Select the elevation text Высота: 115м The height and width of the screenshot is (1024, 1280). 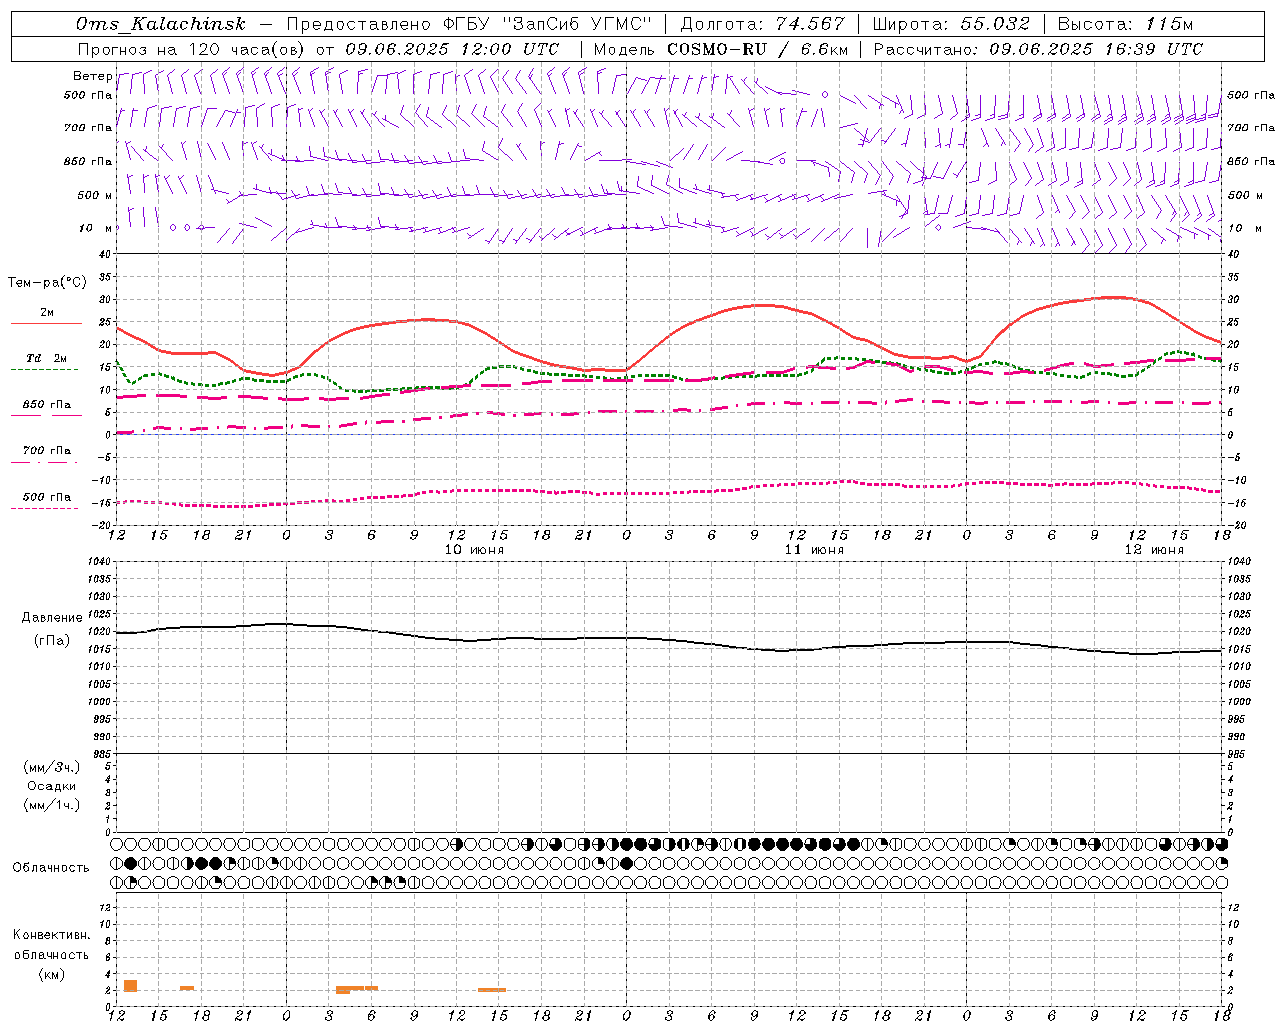[1125, 24]
